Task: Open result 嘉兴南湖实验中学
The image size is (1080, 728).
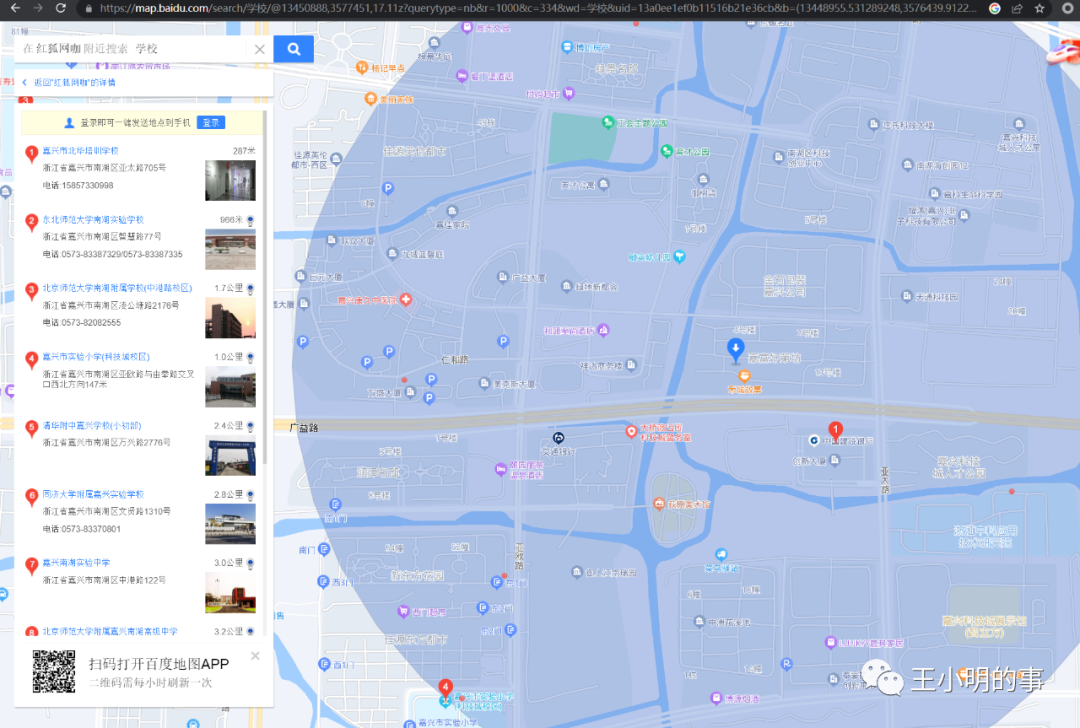Action: (76, 563)
